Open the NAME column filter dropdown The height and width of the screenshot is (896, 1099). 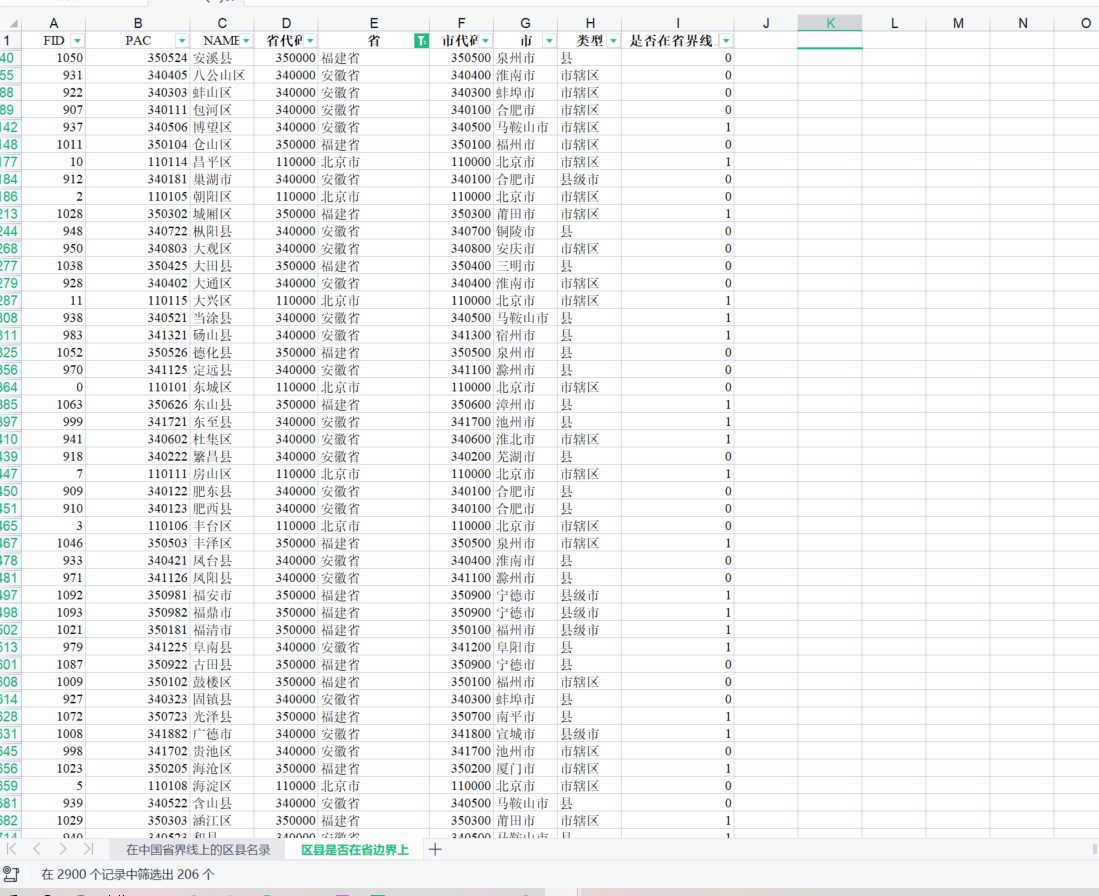[245, 40]
